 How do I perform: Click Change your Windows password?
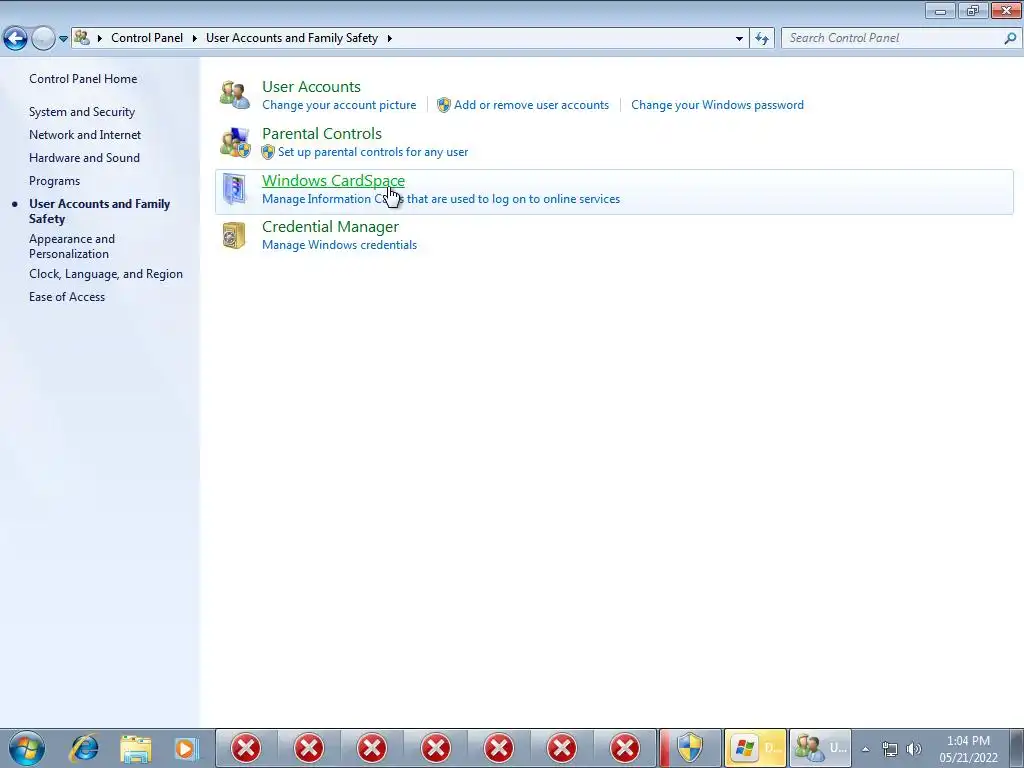point(717,104)
